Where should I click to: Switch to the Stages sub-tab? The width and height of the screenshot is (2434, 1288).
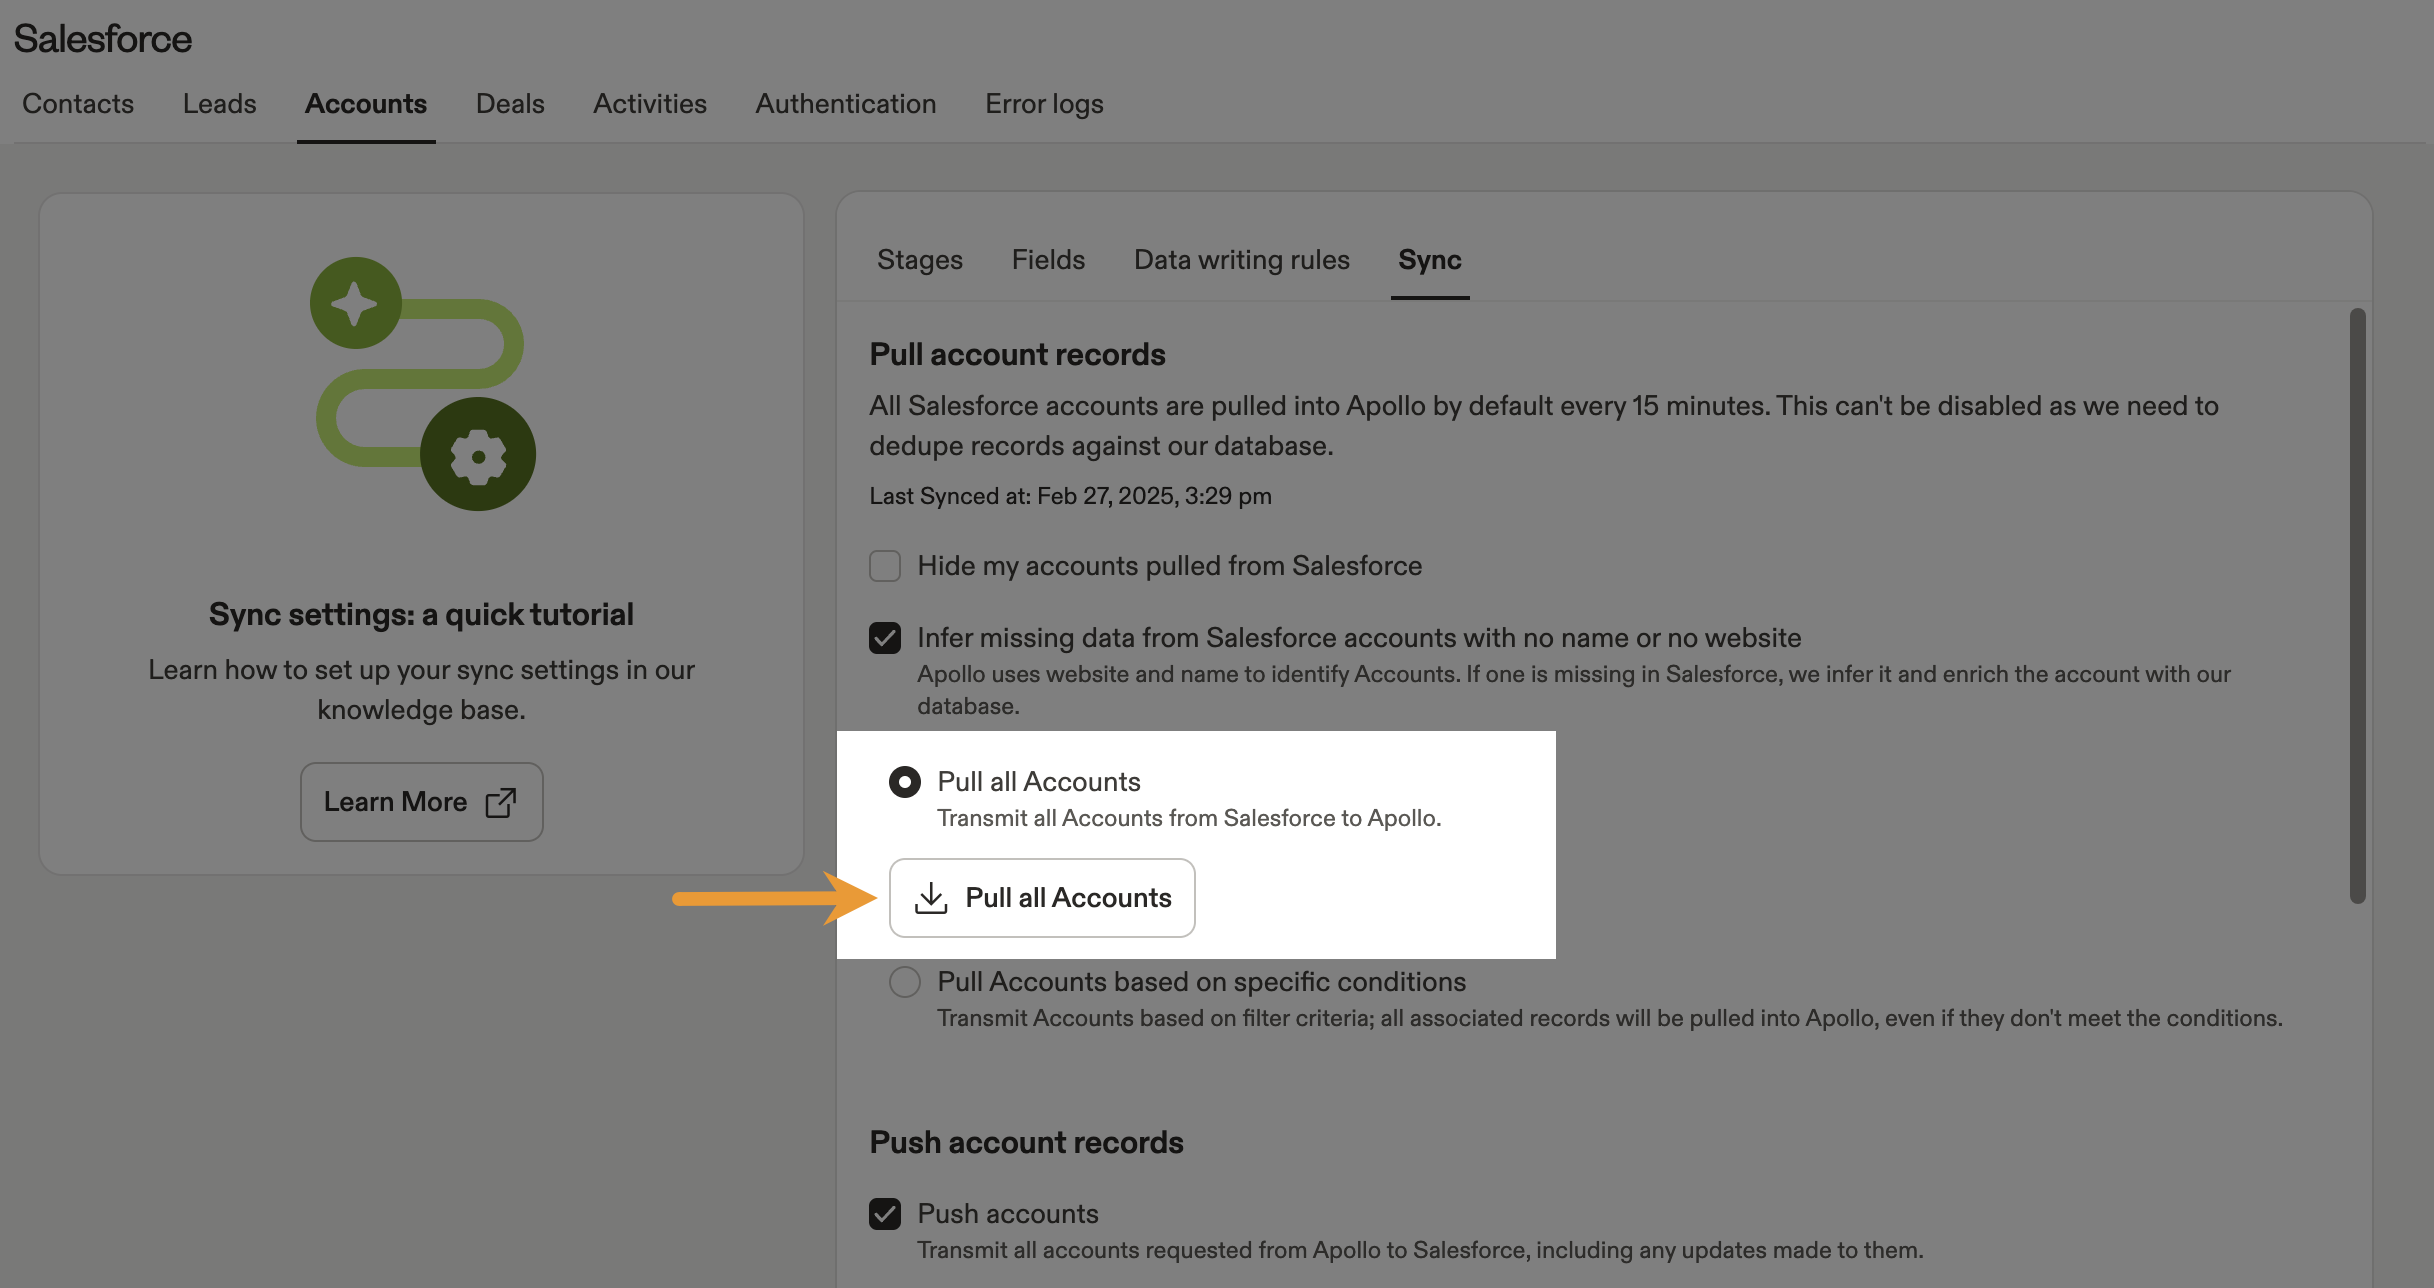click(x=920, y=260)
